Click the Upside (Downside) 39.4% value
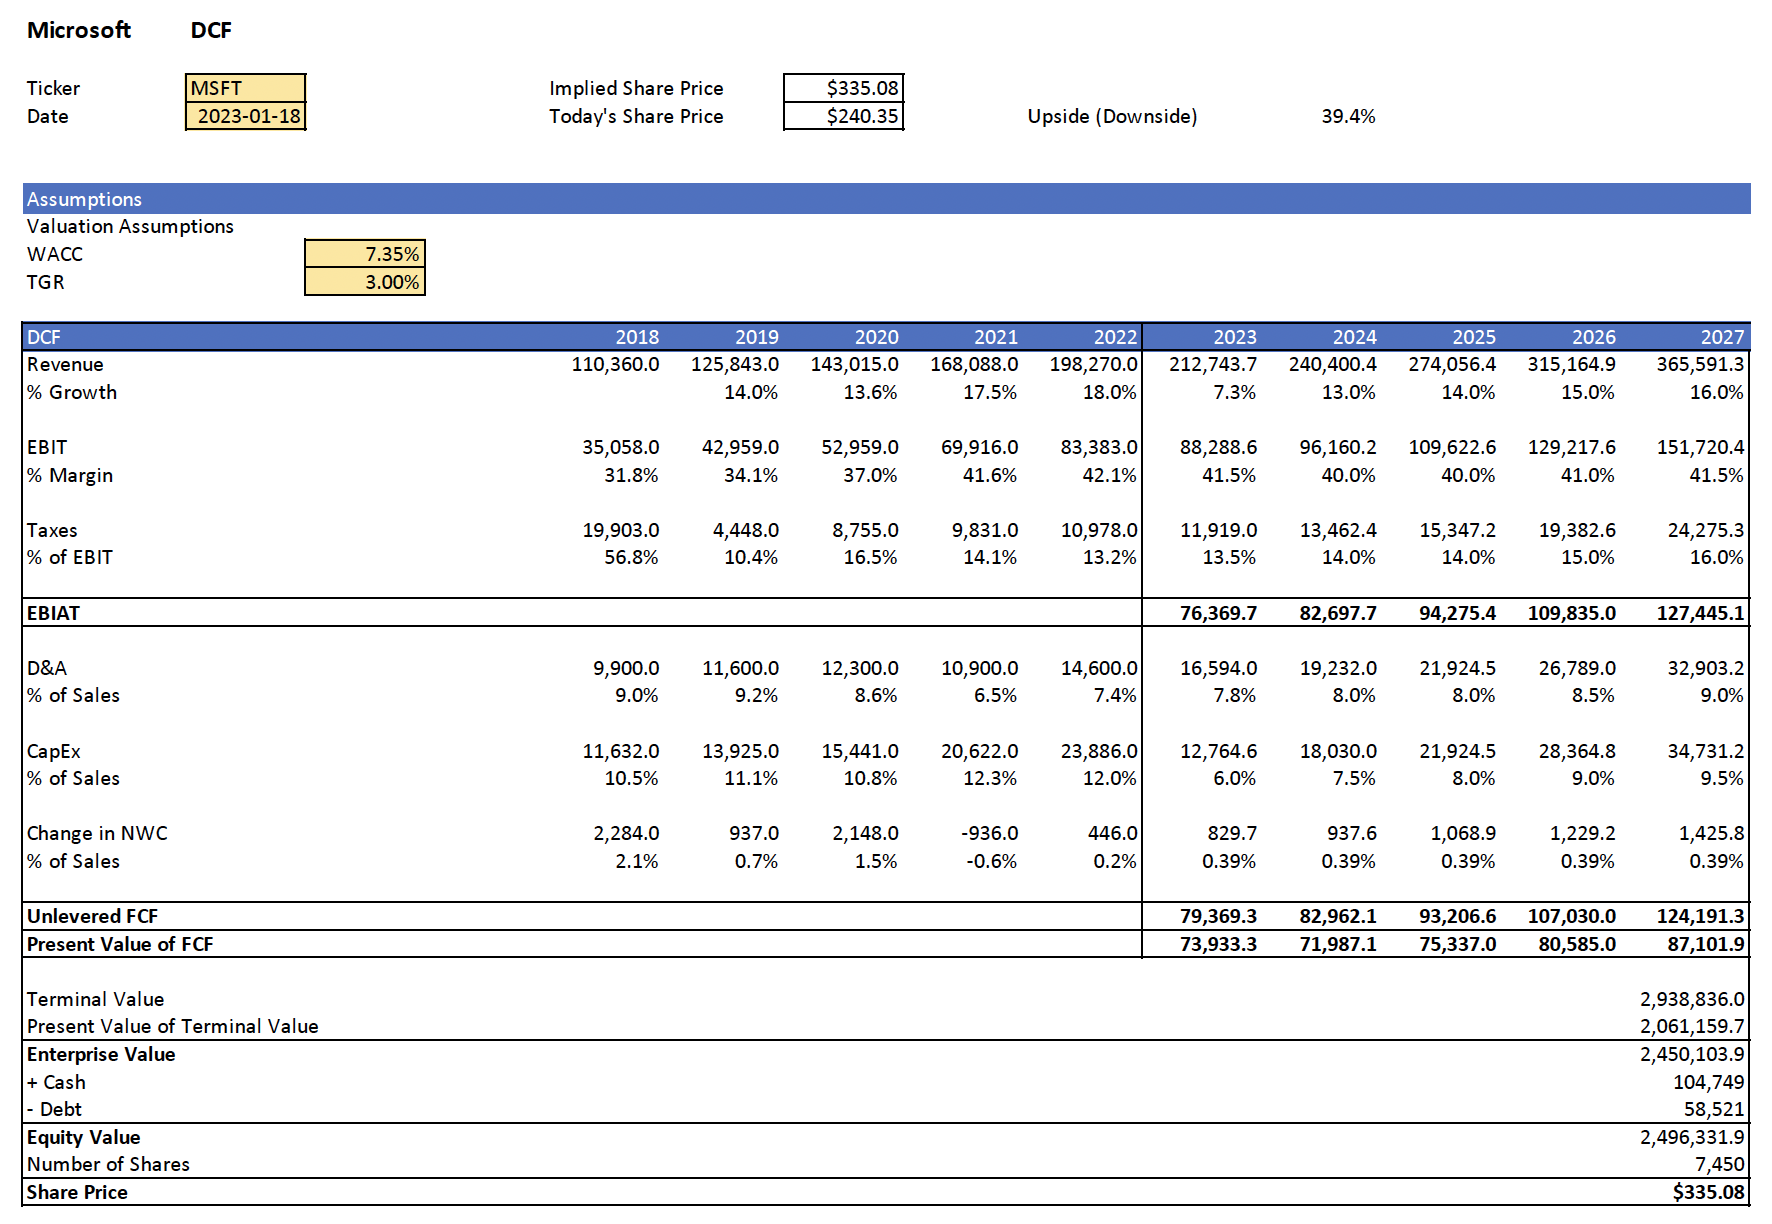Viewport: 1772px width, 1224px height. pyautogui.click(x=1347, y=116)
